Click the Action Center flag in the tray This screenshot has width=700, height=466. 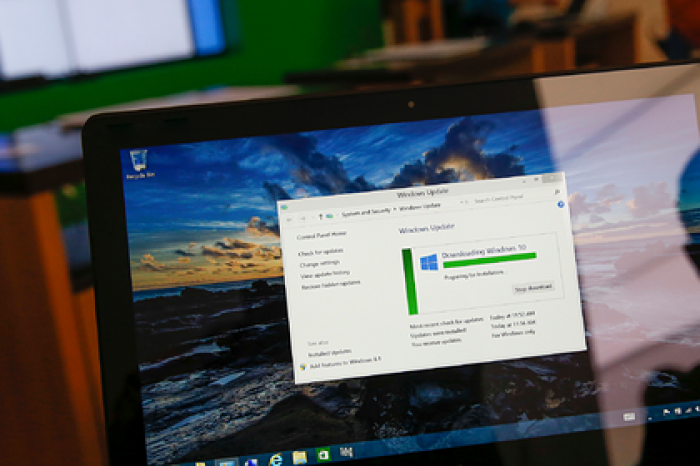[666, 412]
